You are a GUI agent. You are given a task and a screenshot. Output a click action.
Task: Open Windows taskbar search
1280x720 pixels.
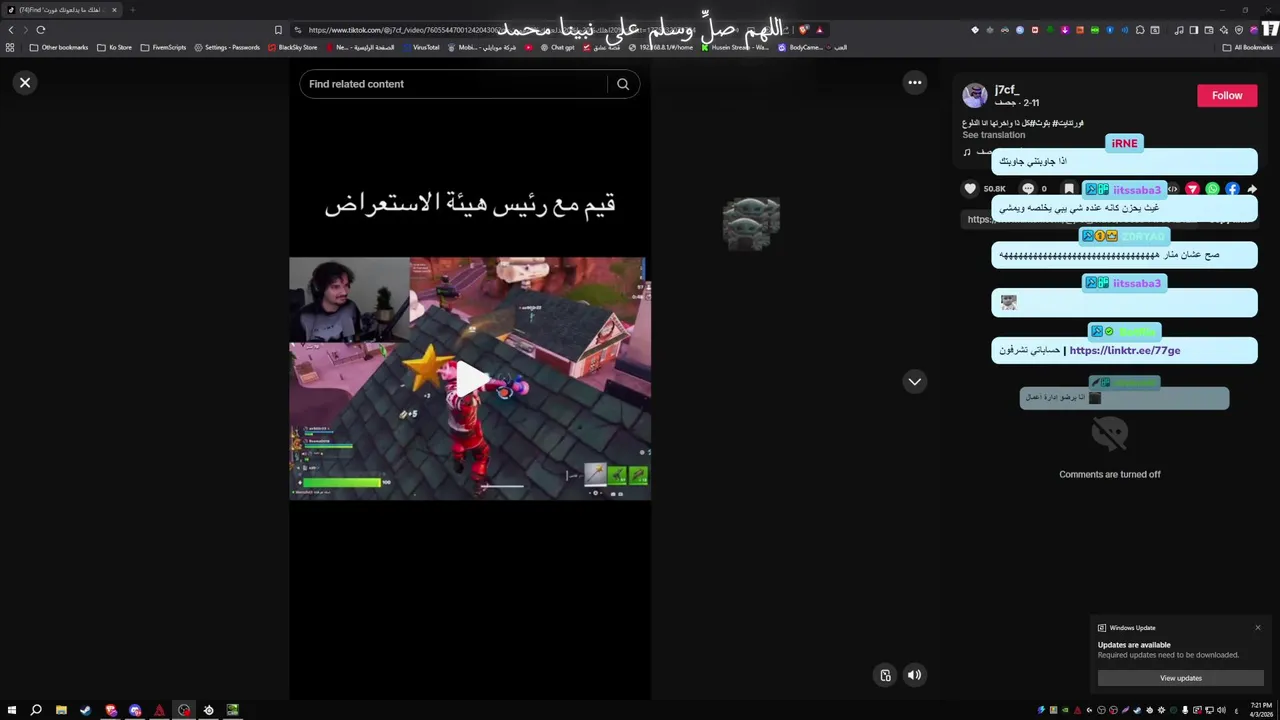coord(36,710)
